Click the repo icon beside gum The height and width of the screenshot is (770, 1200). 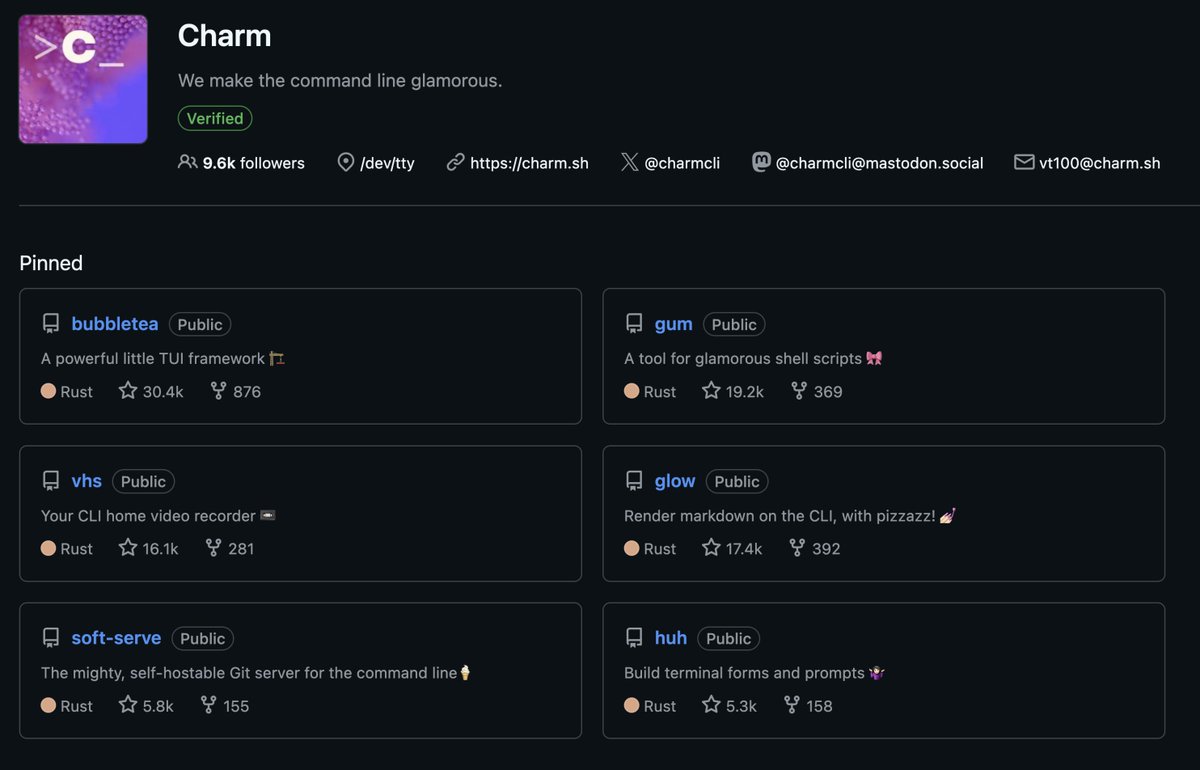point(633,324)
